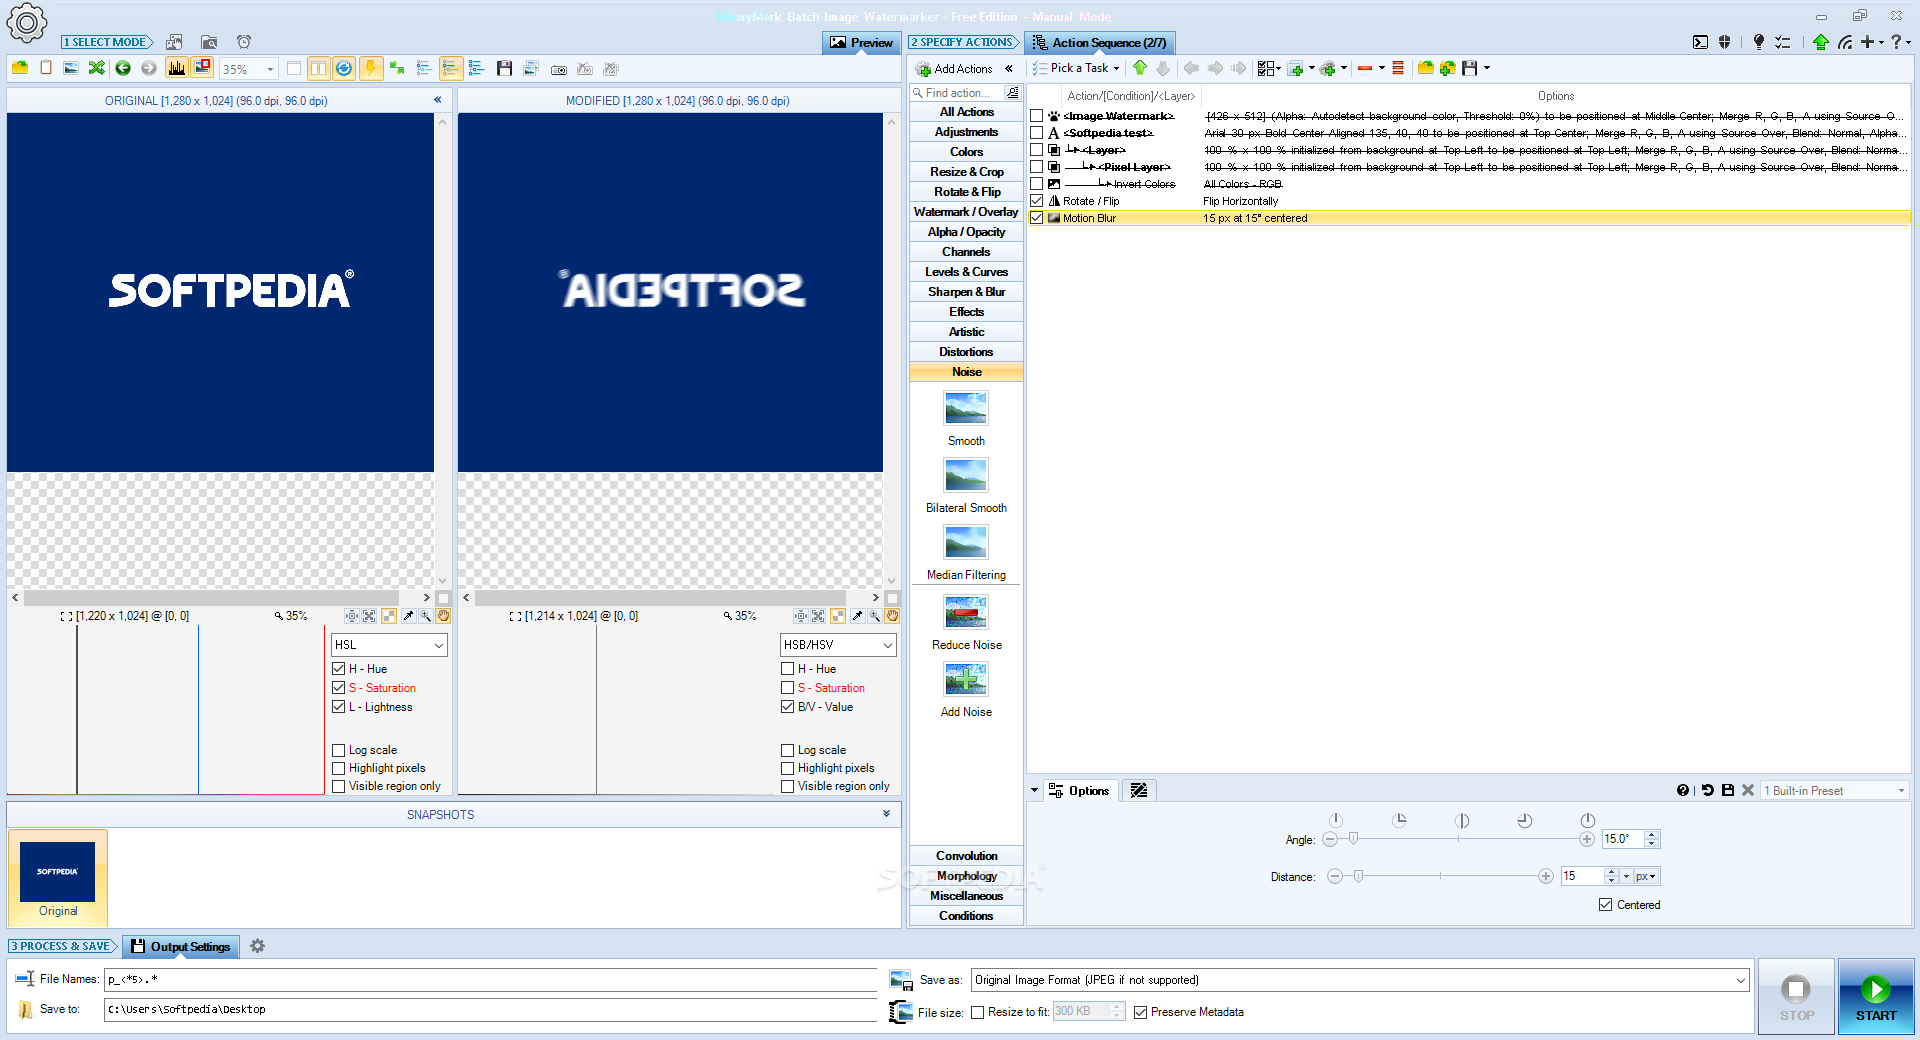
Task: Add the Bilateral Smooth action
Action: point(966,485)
